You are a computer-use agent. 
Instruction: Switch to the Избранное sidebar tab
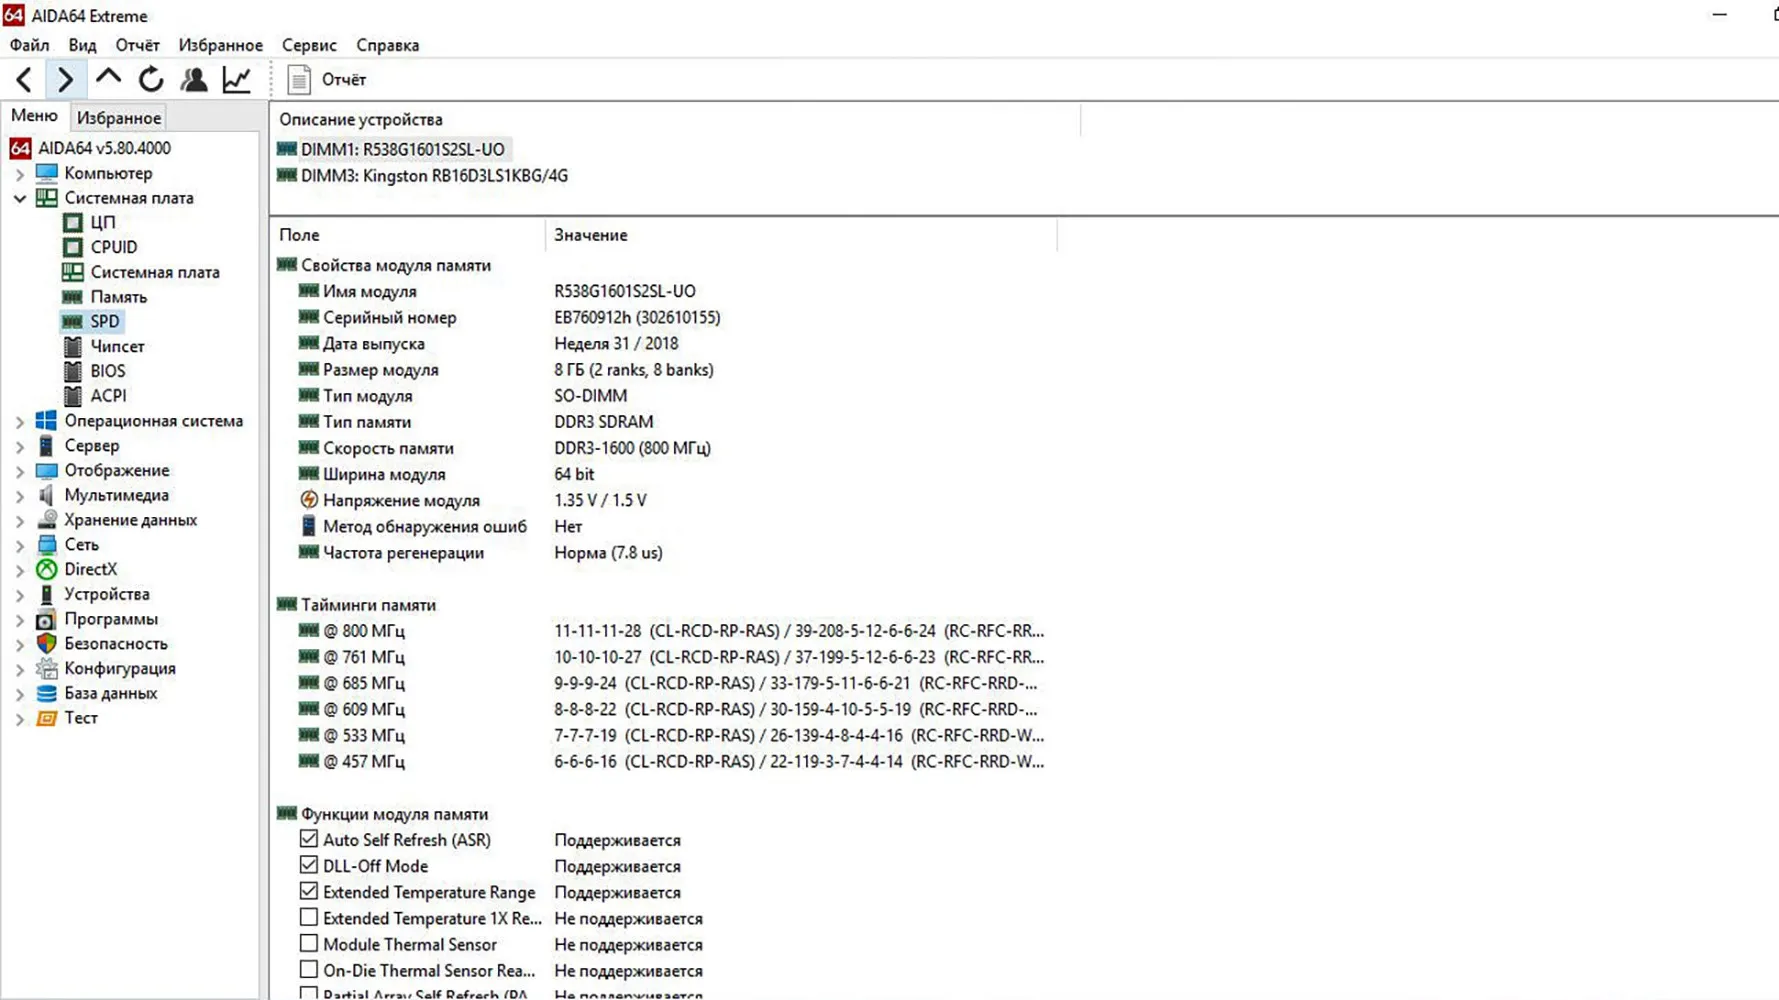(119, 118)
